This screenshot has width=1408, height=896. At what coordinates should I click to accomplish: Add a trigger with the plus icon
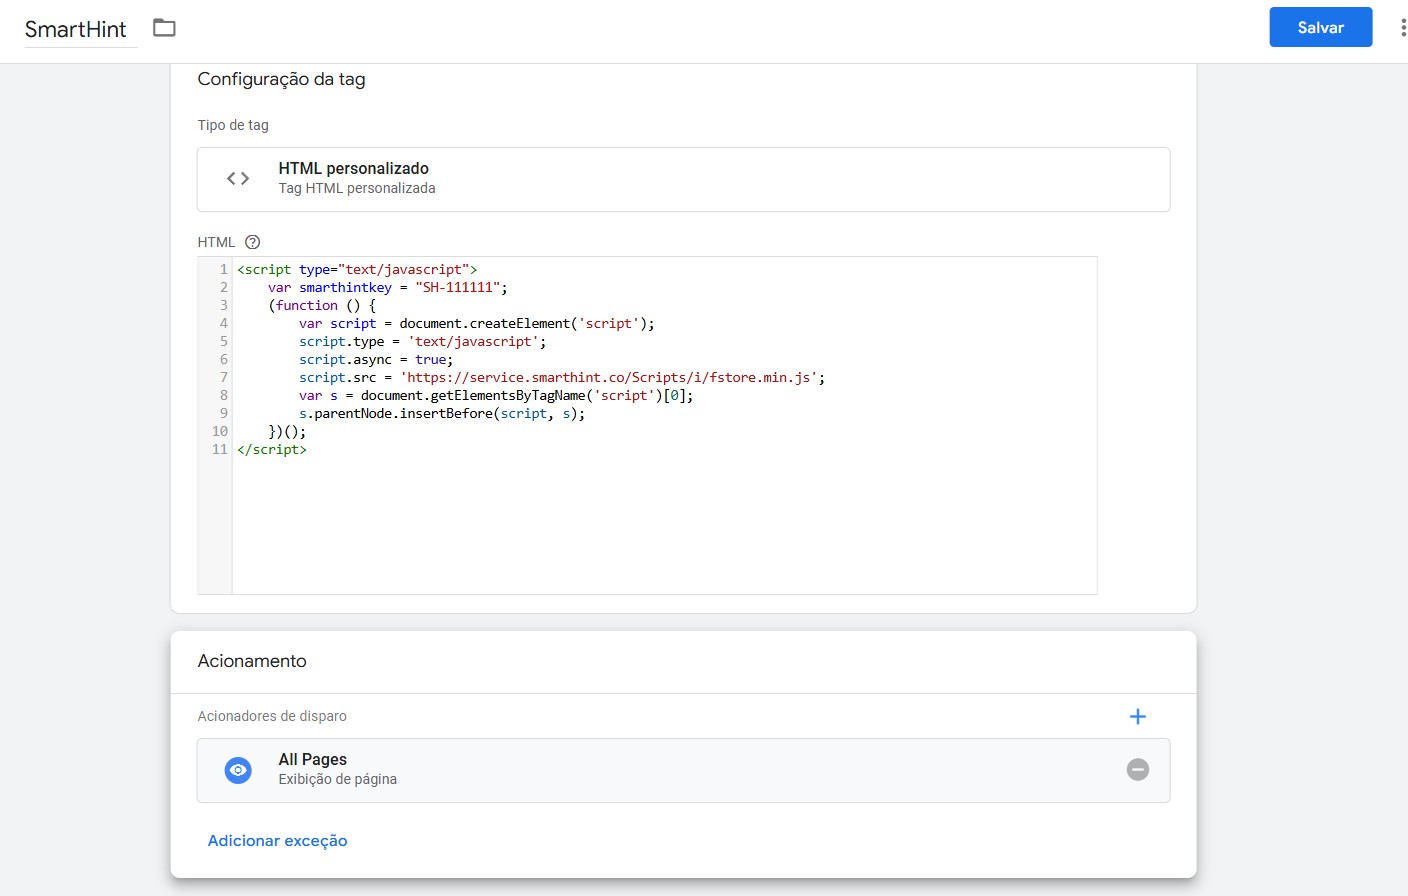pos(1137,716)
